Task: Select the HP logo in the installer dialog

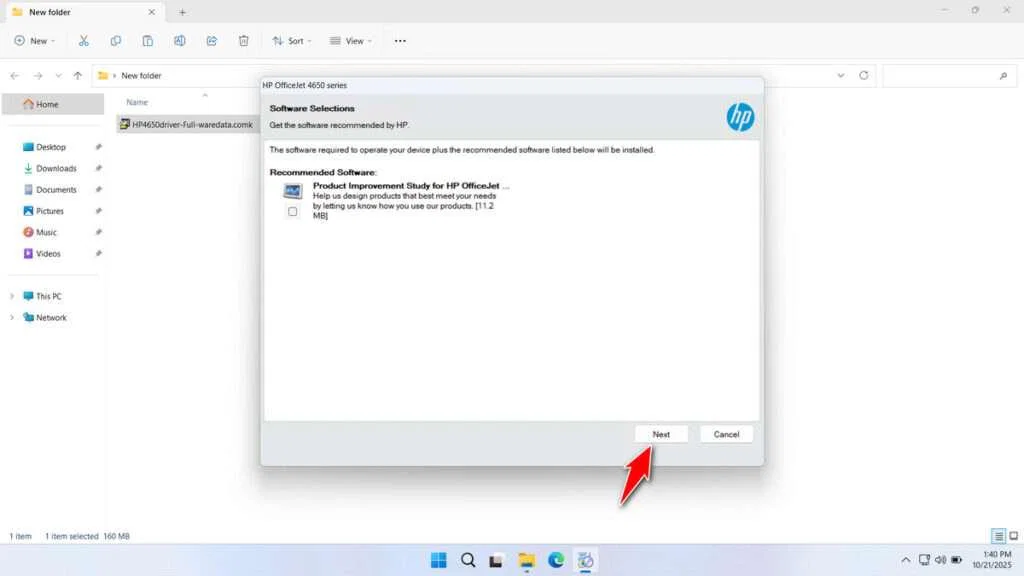Action: point(741,116)
